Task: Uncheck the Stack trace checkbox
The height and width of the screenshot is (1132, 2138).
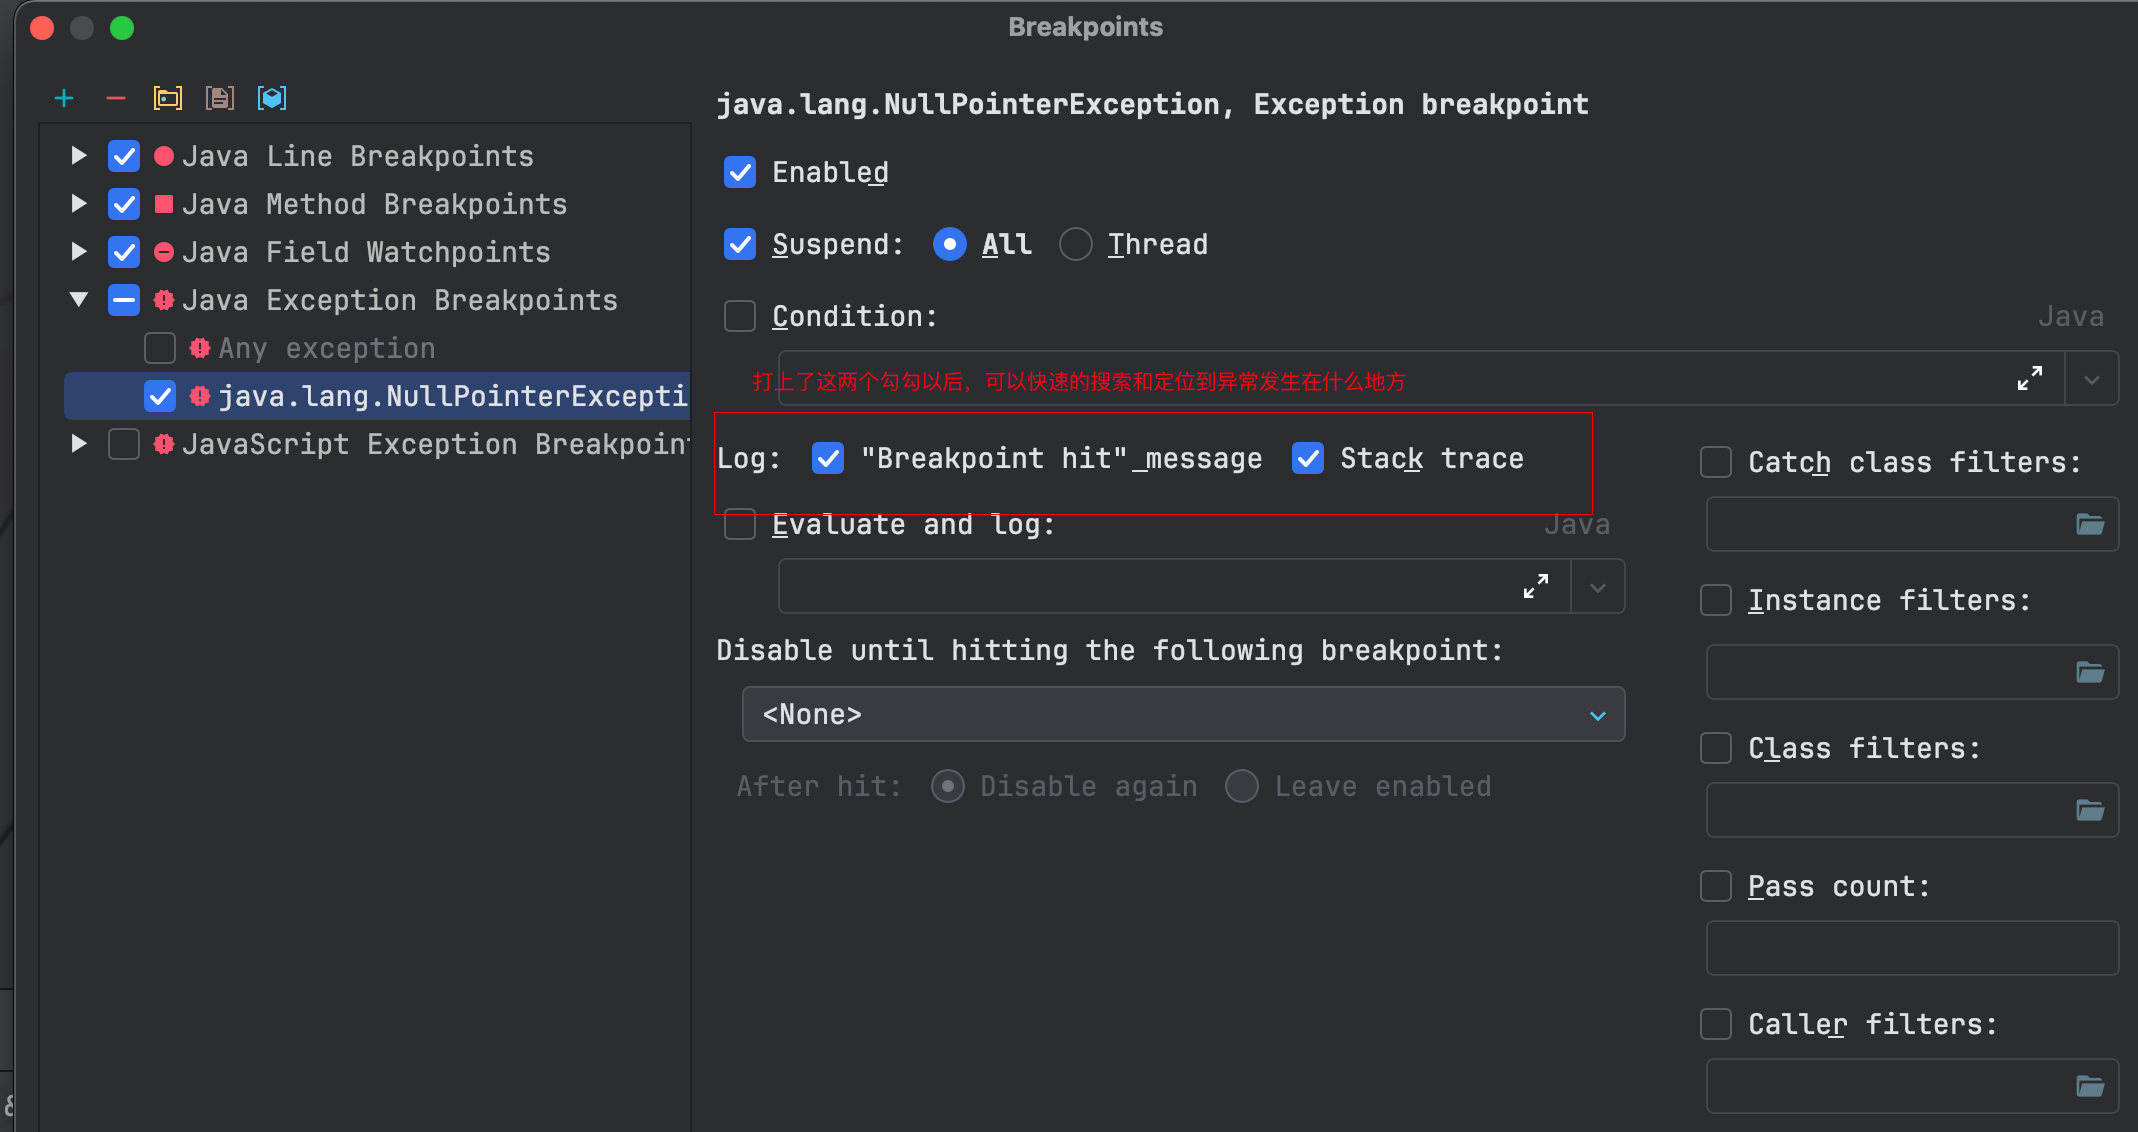Action: pyautogui.click(x=1308, y=459)
